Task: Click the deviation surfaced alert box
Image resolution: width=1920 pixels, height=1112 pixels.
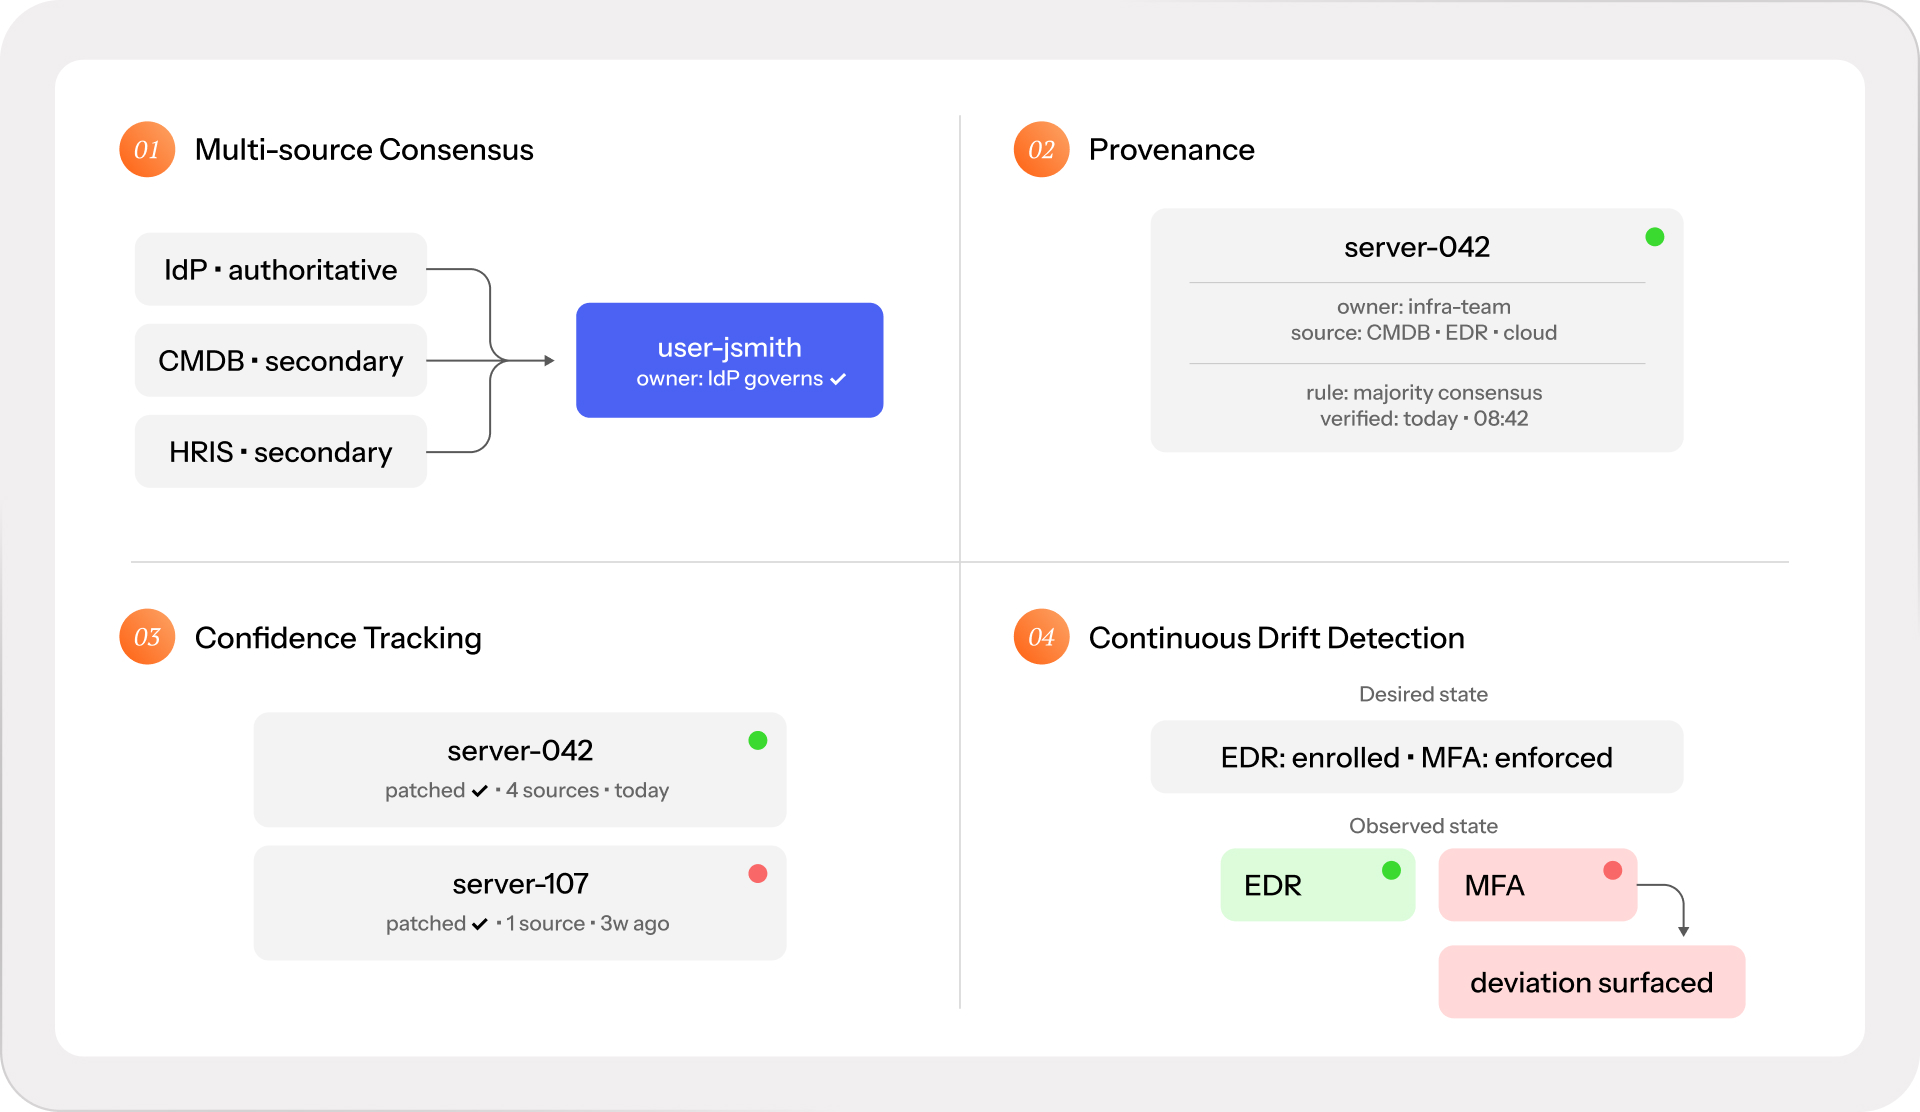Action: (1591, 982)
